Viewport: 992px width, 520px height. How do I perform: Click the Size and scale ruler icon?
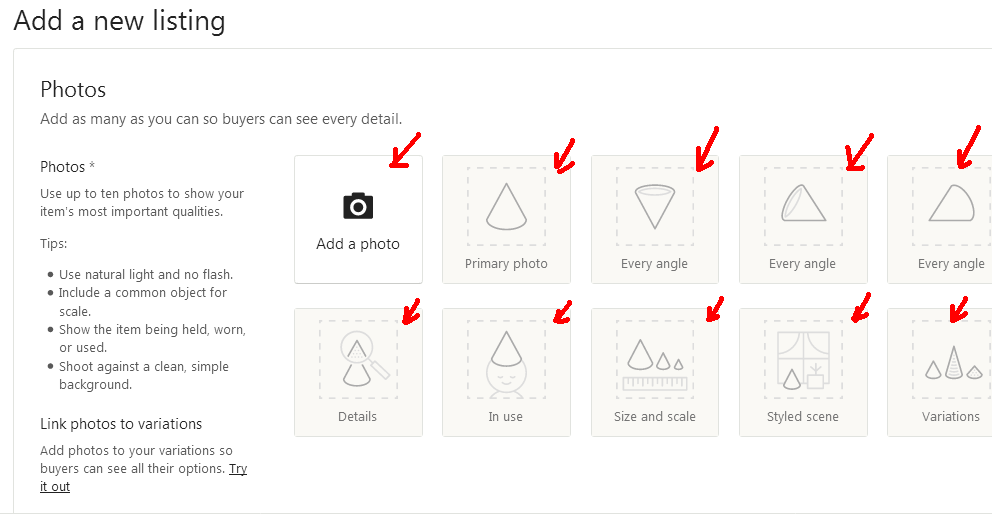pos(655,365)
